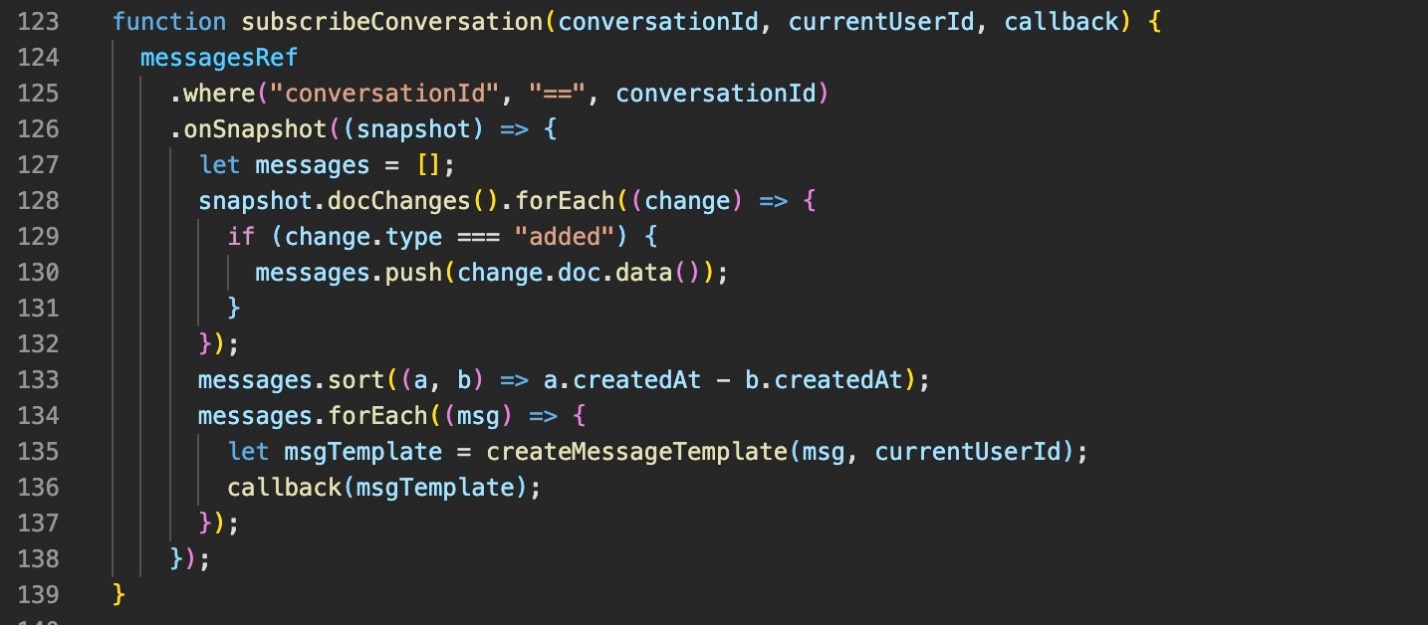This screenshot has height=625, width=1428.
Task: Click the currentUserId parameter on line 123
Action: point(881,21)
